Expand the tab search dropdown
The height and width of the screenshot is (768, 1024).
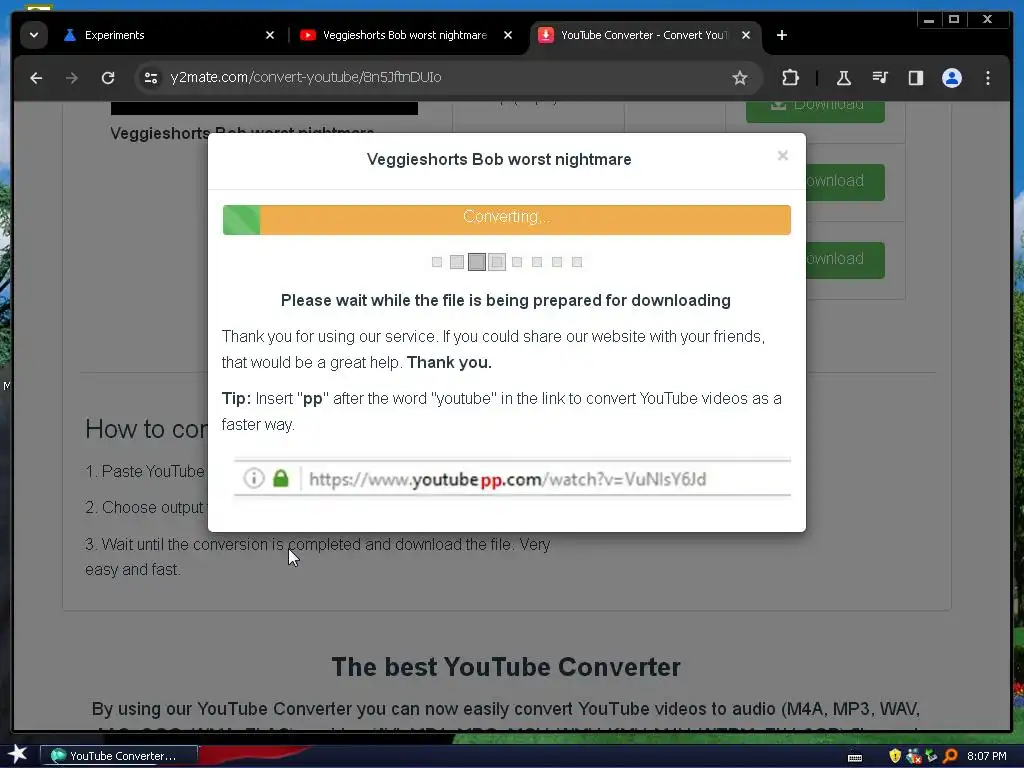[34, 35]
